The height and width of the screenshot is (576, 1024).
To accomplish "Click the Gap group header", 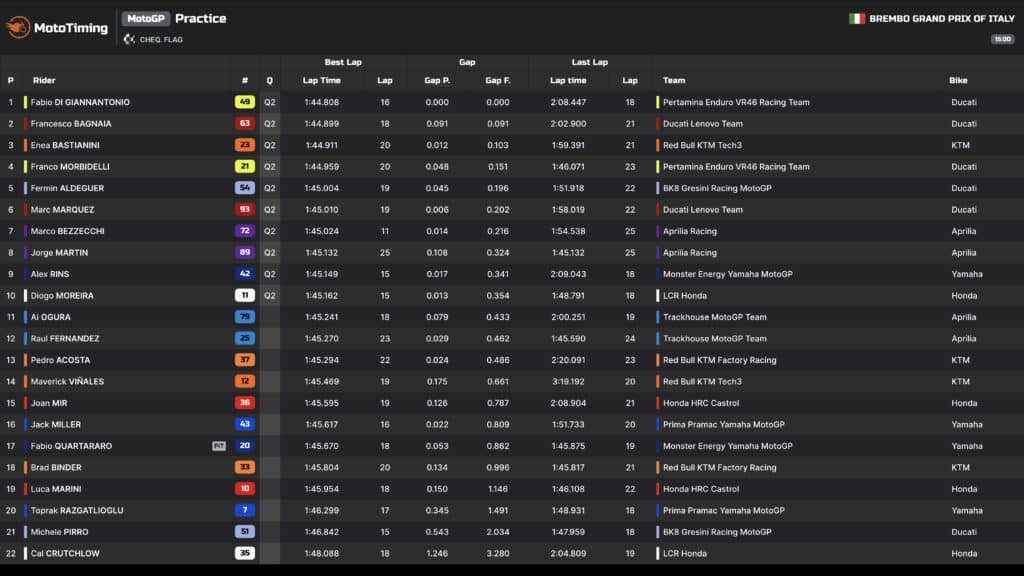I will pos(467,62).
